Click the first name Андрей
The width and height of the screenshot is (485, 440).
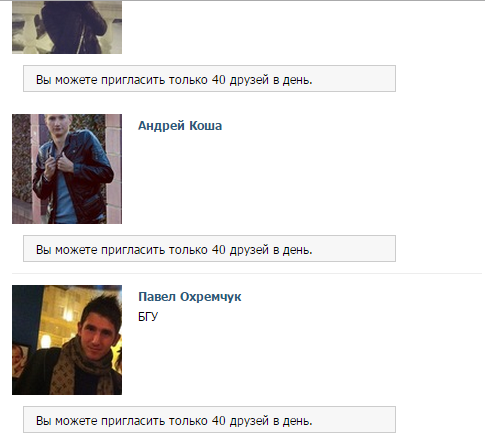(161, 126)
